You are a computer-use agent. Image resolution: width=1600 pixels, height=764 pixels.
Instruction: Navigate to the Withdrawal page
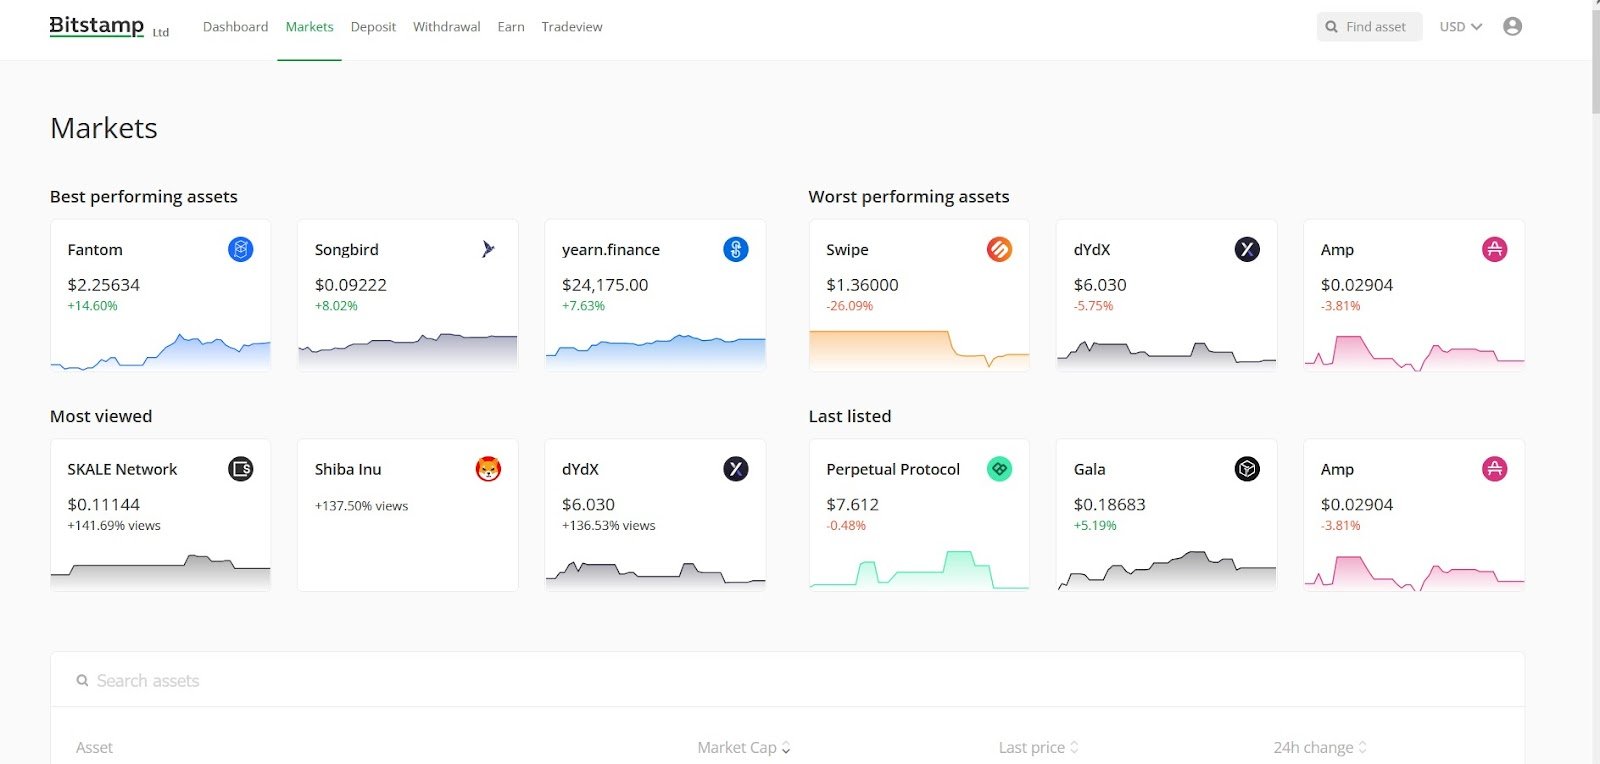[446, 27]
